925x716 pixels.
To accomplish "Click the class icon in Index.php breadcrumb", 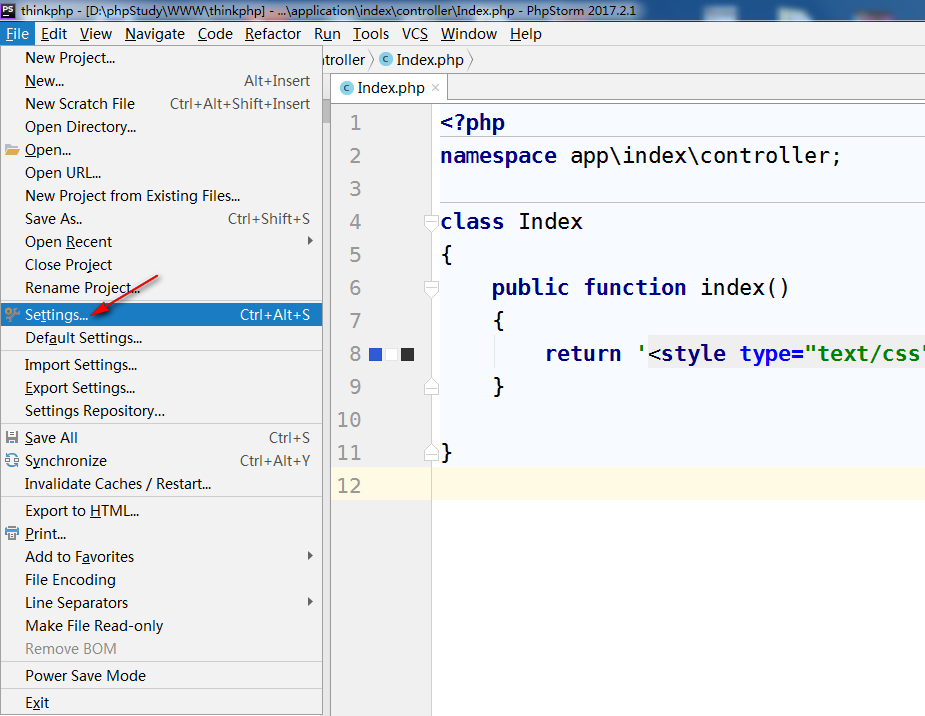I will (386, 59).
